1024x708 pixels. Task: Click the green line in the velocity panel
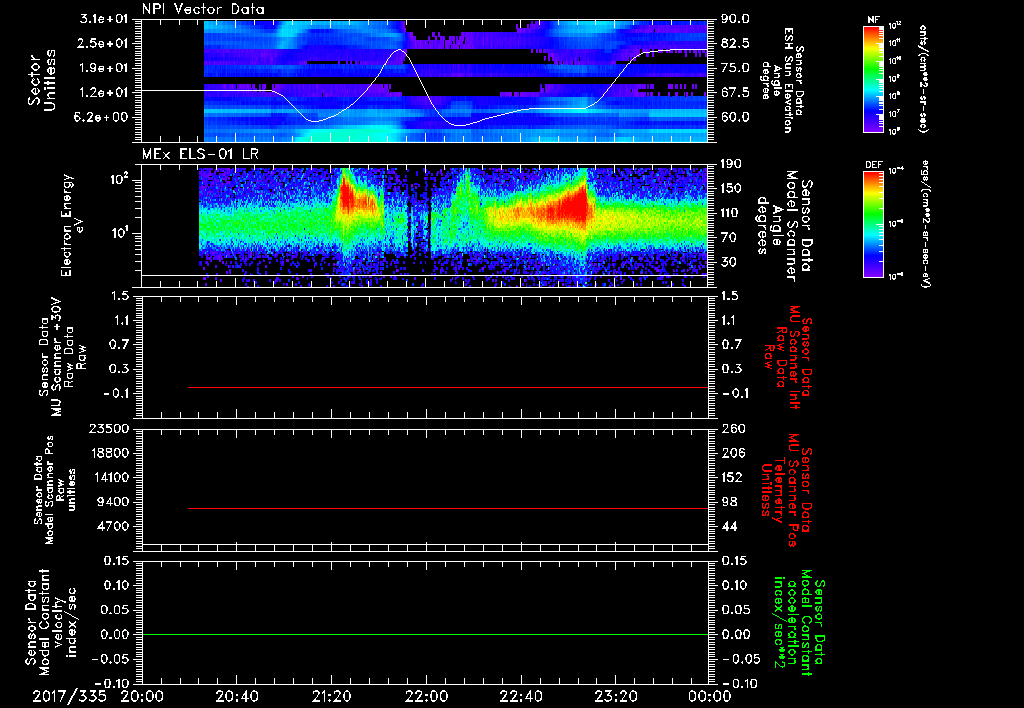424,634
